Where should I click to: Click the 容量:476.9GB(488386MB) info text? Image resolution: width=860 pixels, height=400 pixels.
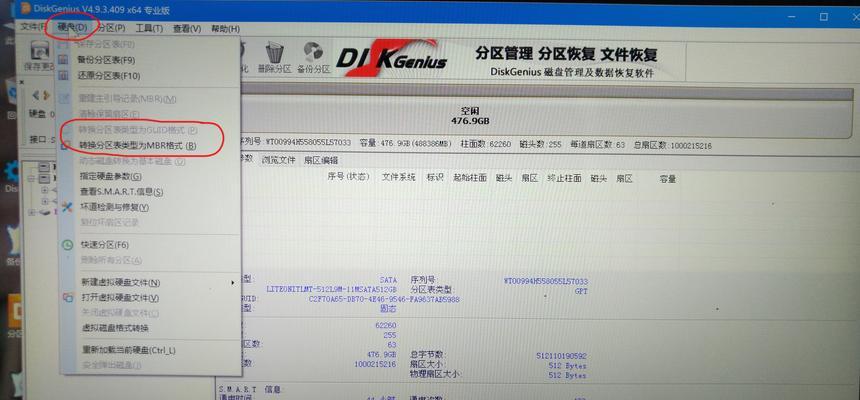tap(405, 143)
